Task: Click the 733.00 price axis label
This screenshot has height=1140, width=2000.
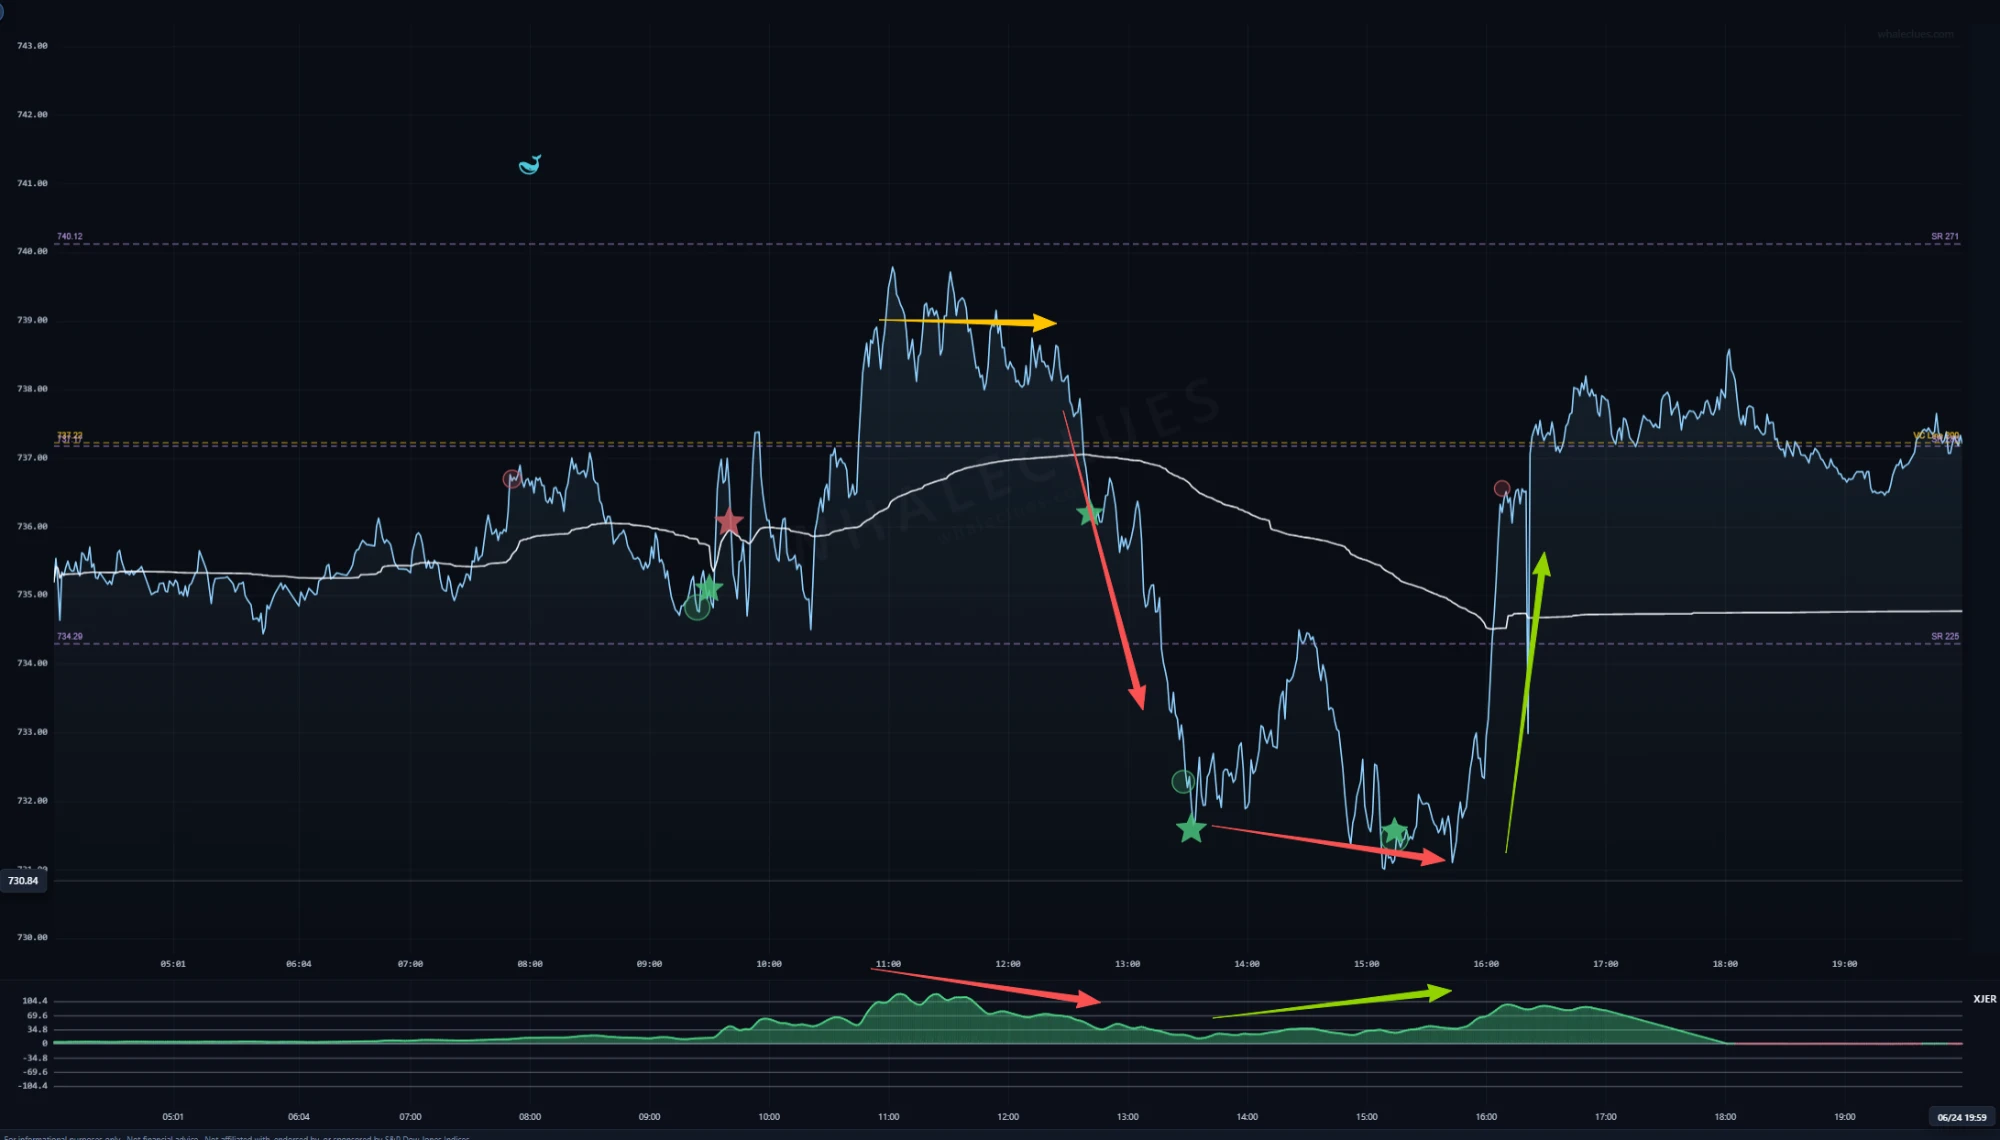Action: point(32,732)
